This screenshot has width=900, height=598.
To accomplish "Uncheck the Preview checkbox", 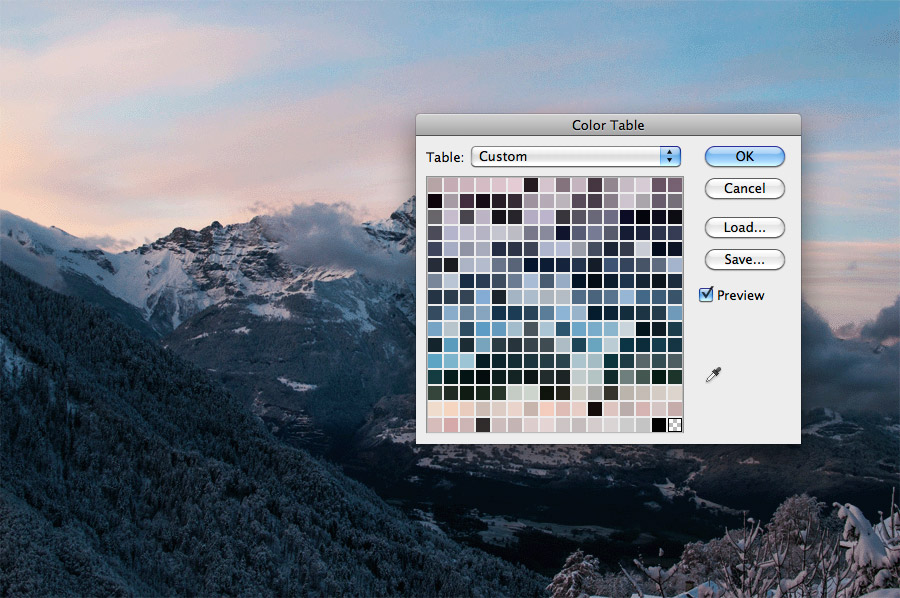I will coord(707,294).
